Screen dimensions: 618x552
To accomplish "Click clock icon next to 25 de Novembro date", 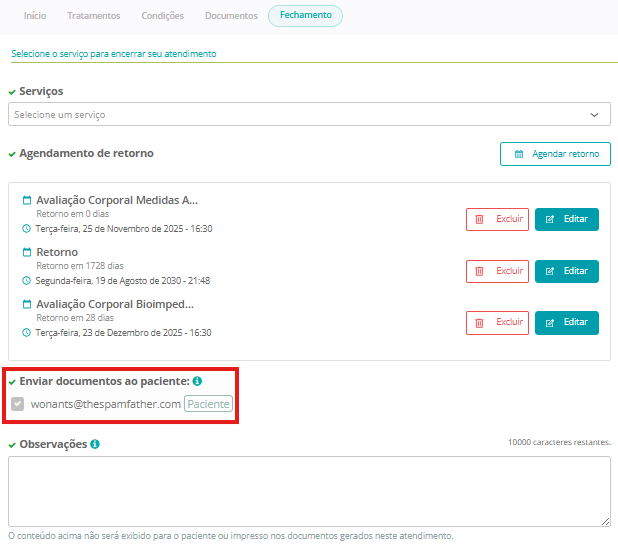I will [27, 229].
